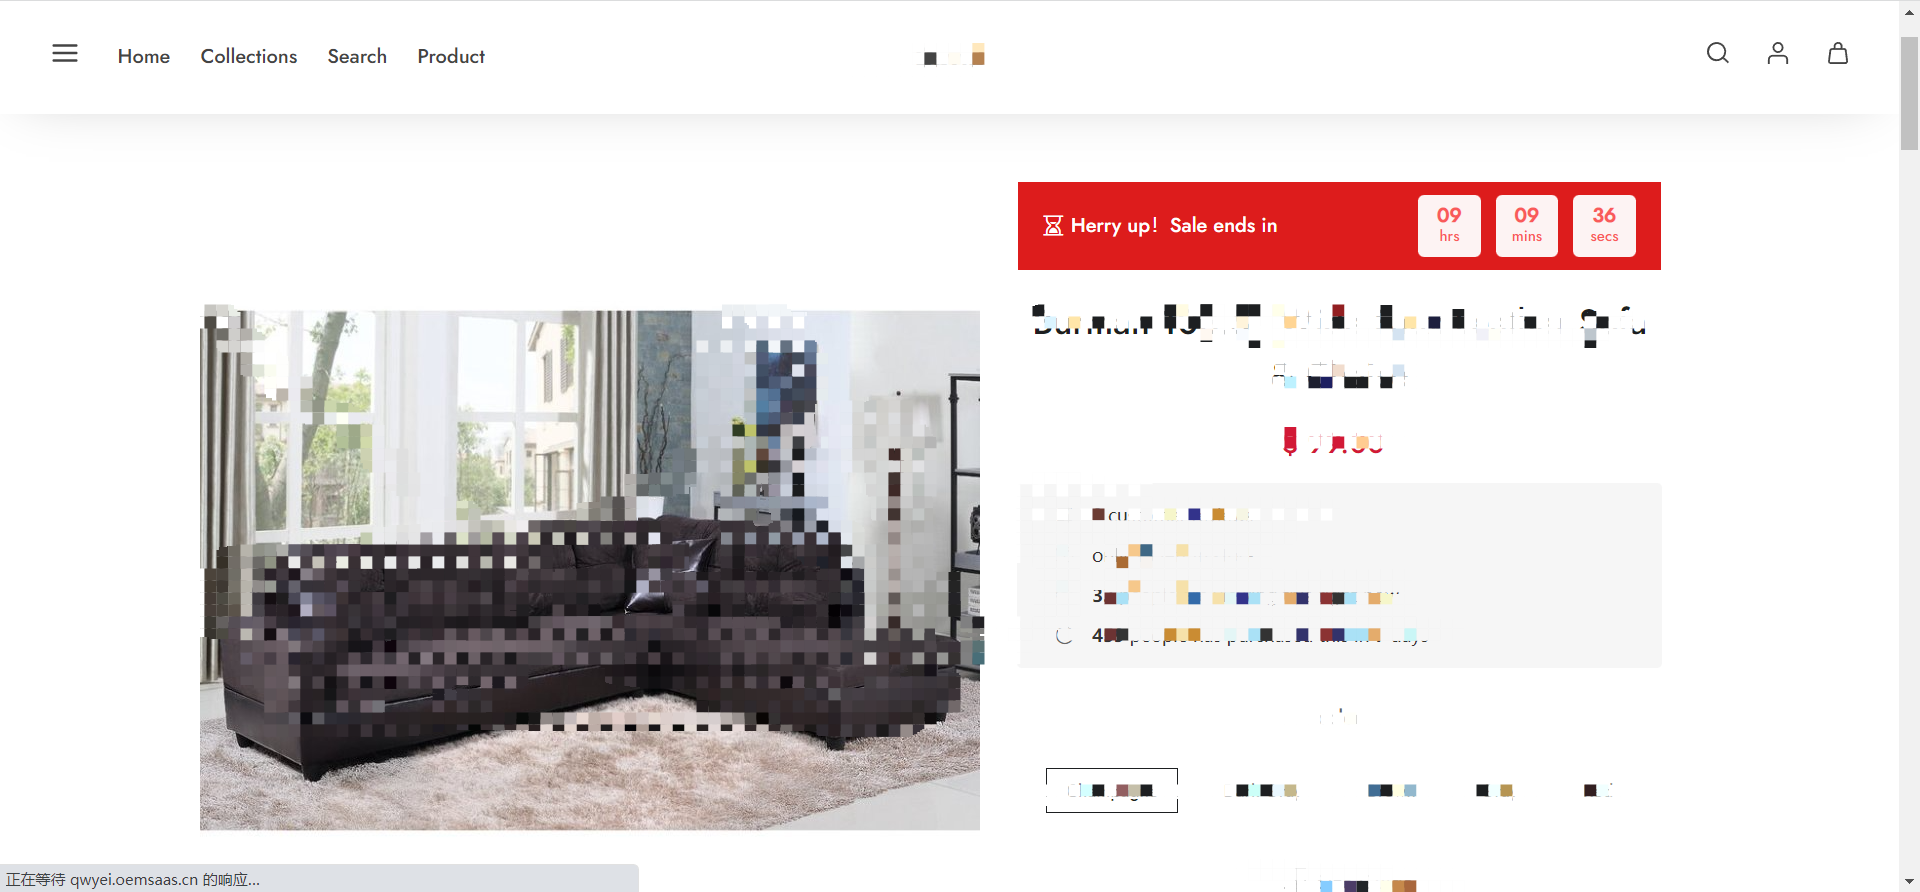The width and height of the screenshot is (1920, 892).
Task: Select the outlined first color option
Action: [1111, 790]
